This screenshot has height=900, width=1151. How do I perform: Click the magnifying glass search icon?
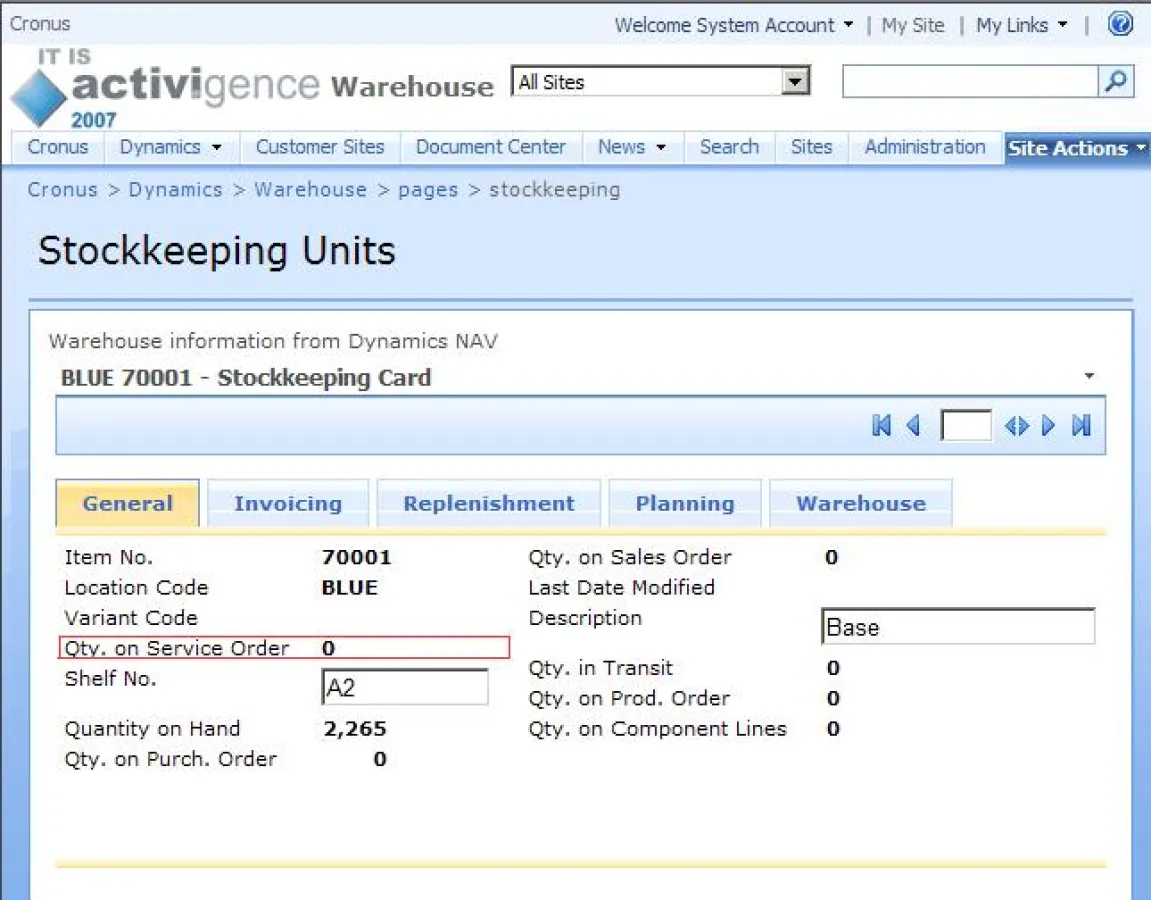point(1115,82)
